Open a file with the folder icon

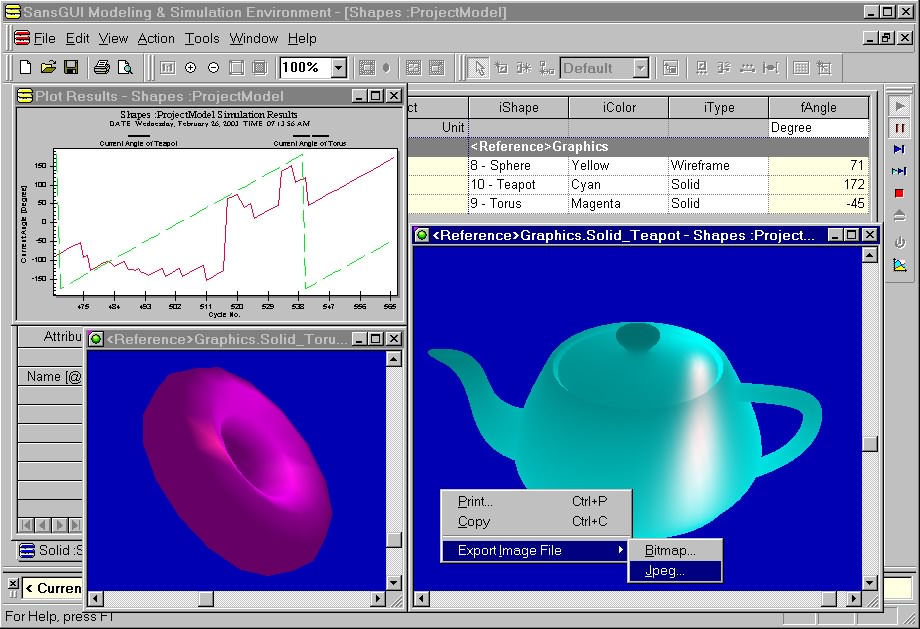click(x=48, y=68)
